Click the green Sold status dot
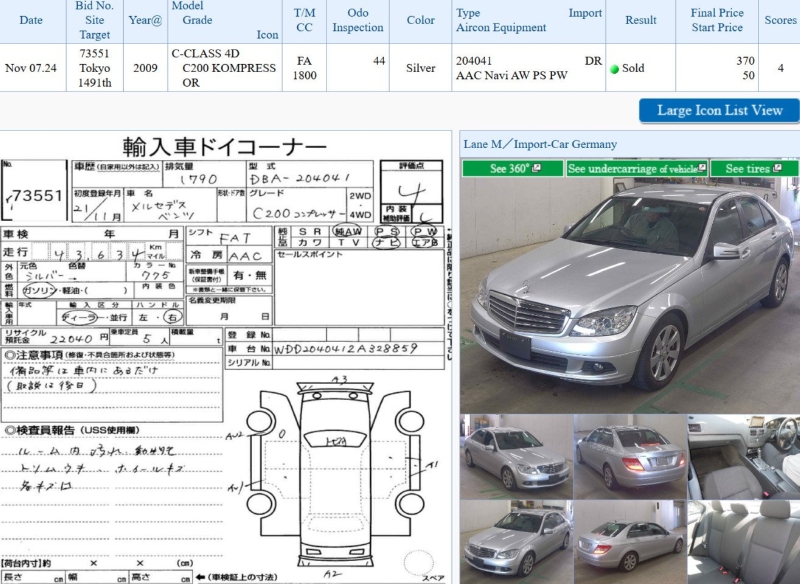800x584 pixels. point(614,69)
